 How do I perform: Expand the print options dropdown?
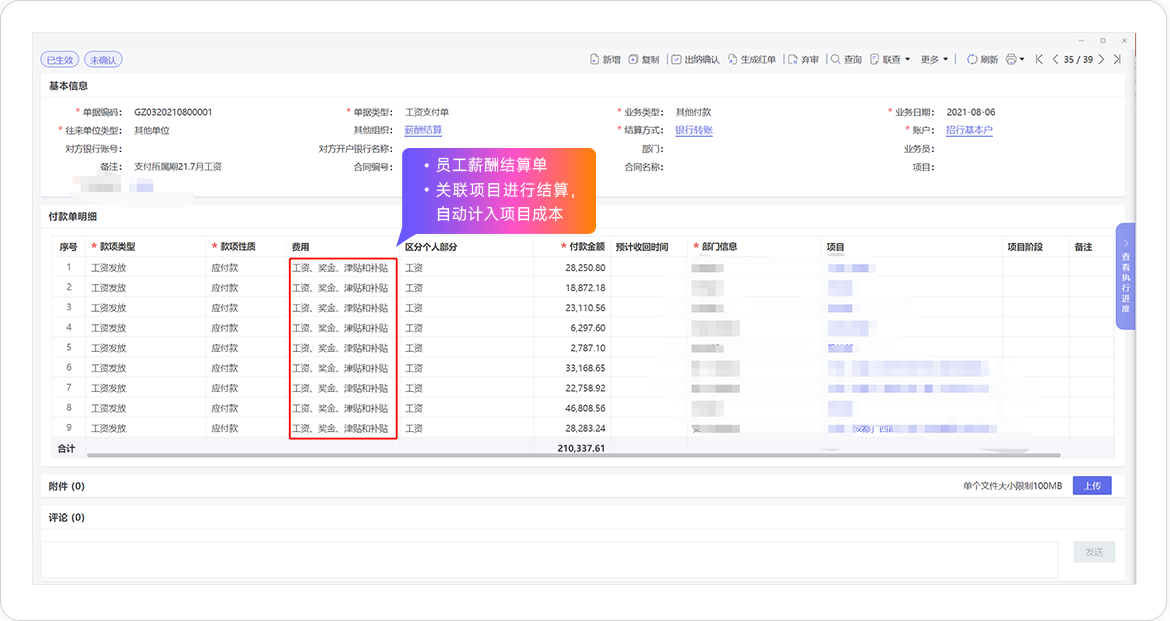[x=1021, y=60]
